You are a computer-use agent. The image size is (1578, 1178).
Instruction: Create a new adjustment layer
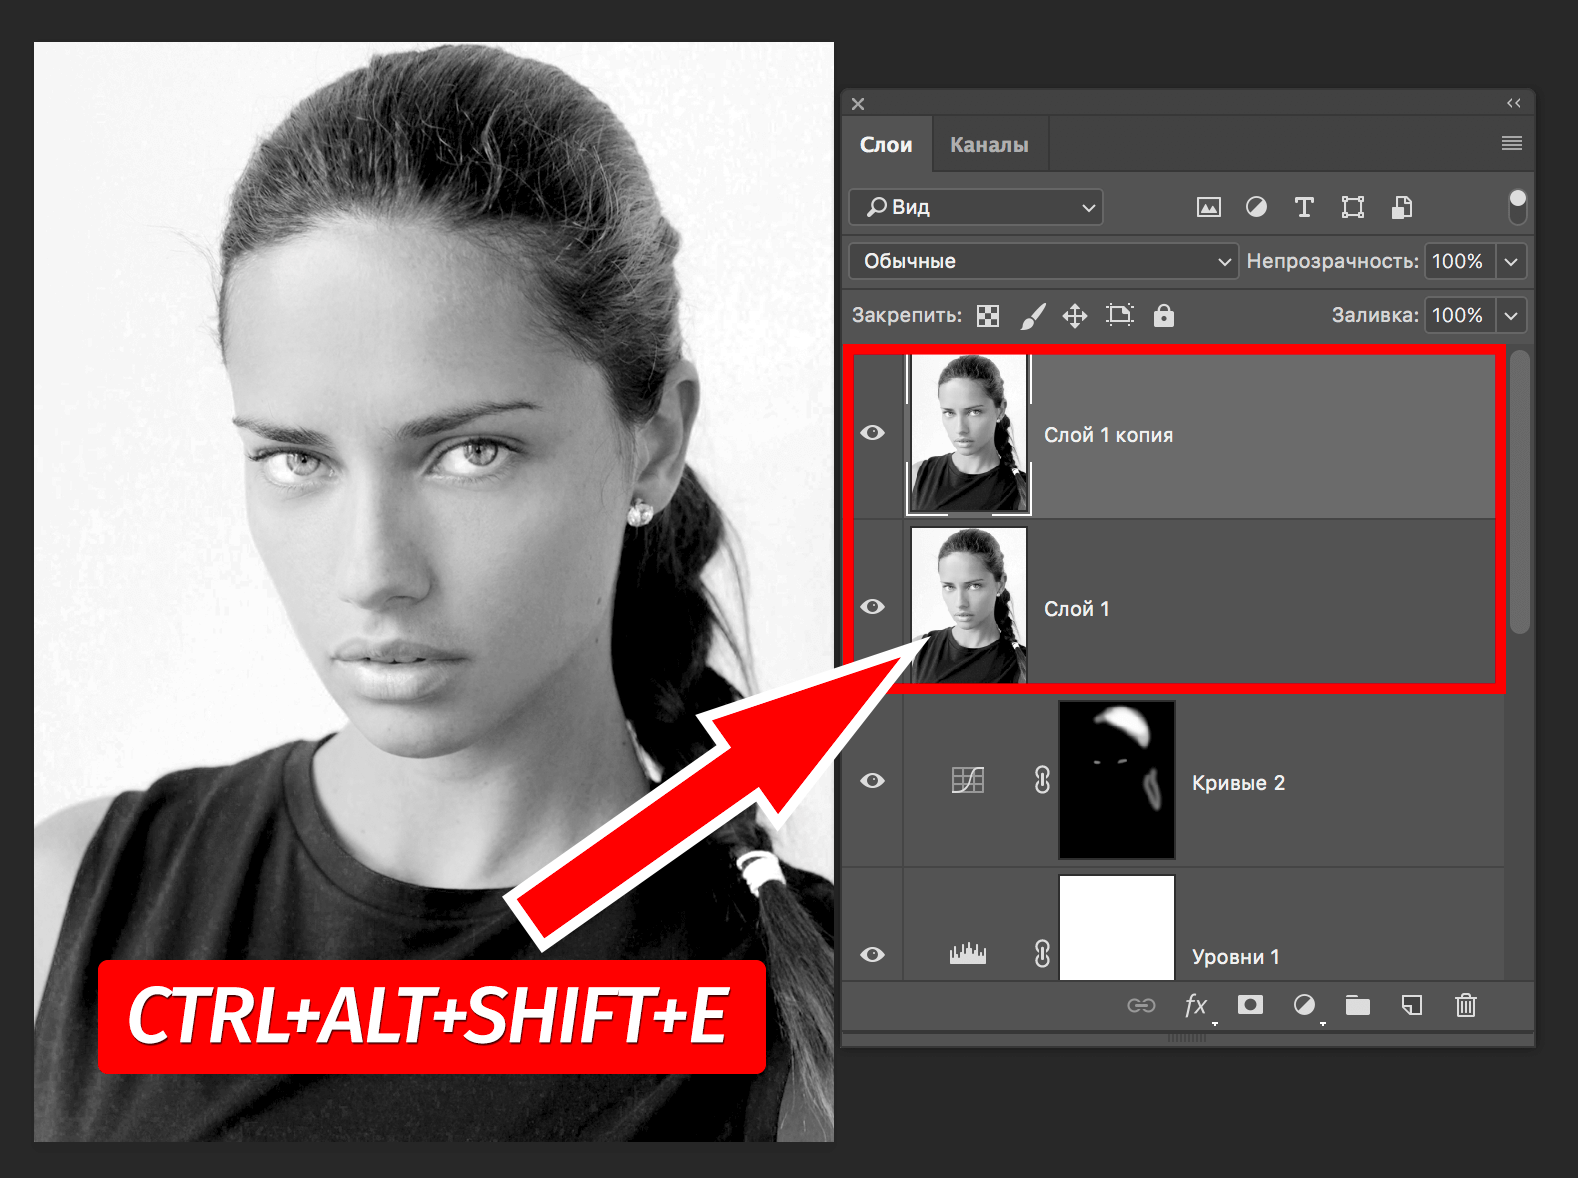[1304, 1005]
